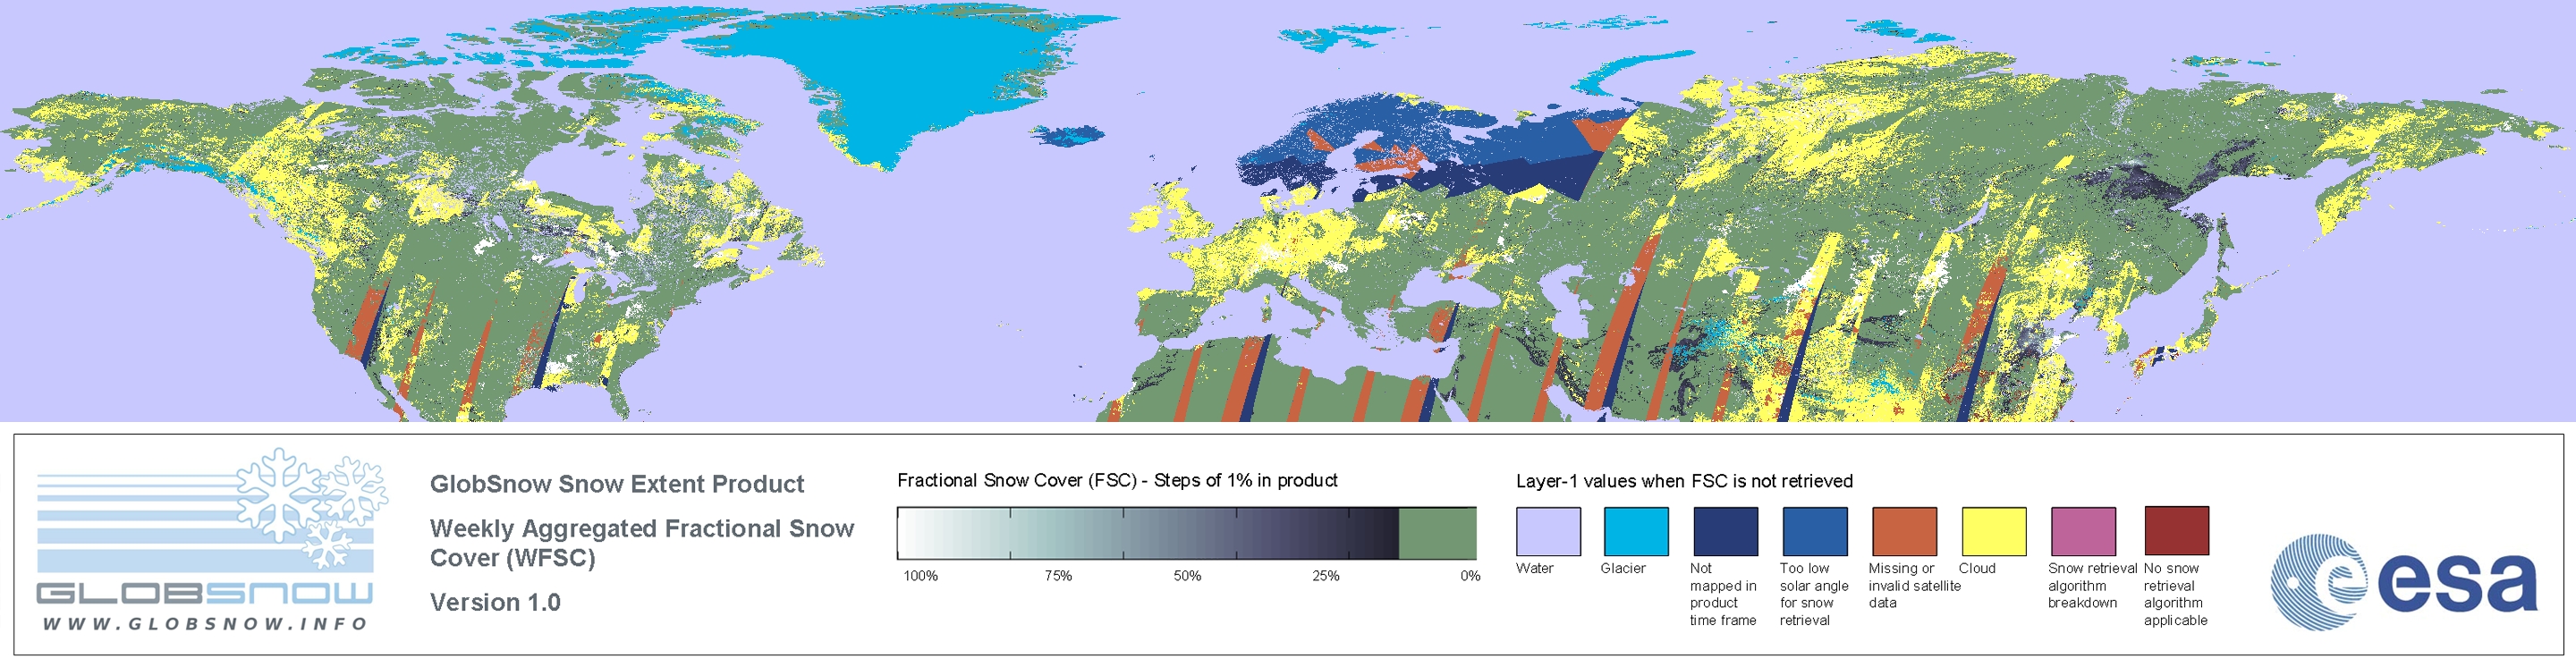This screenshot has width=2576, height=667.
Task: Select the 'No snow retrieval algorithm applicable' swatch
Action: [2176, 530]
